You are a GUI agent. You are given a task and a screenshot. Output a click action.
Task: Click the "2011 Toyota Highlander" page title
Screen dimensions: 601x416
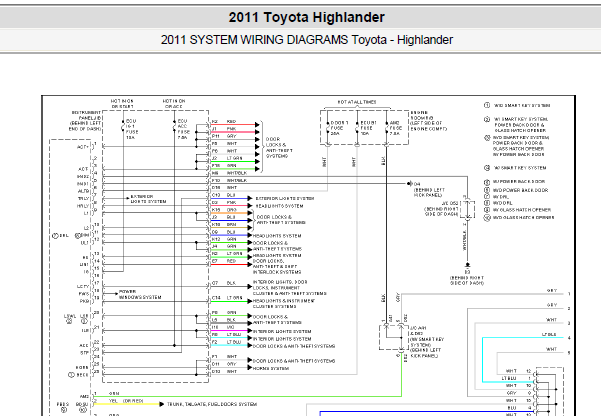(307, 17)
